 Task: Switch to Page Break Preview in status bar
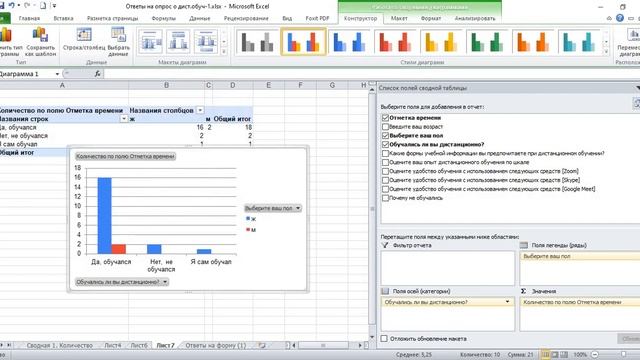coord(564,355)
